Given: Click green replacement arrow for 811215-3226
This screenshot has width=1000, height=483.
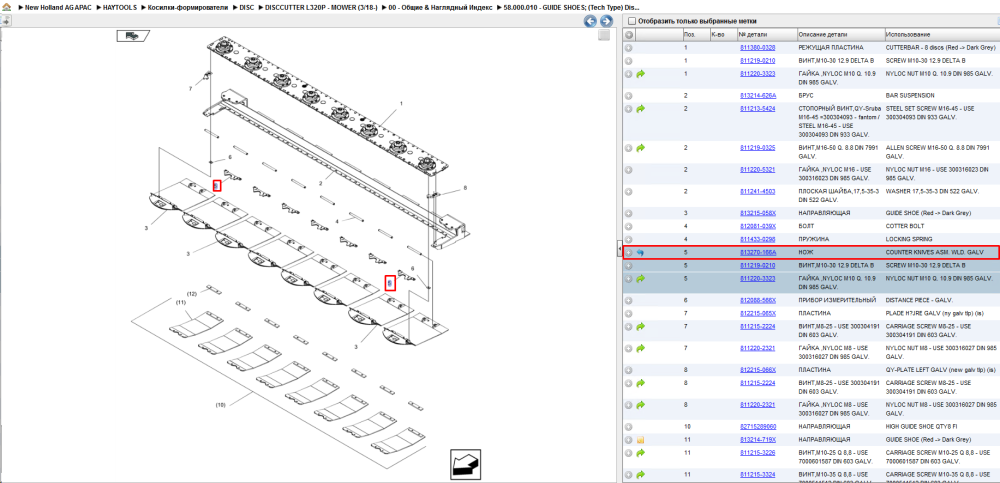Looking at the screenshot, I should coord(641,452).
